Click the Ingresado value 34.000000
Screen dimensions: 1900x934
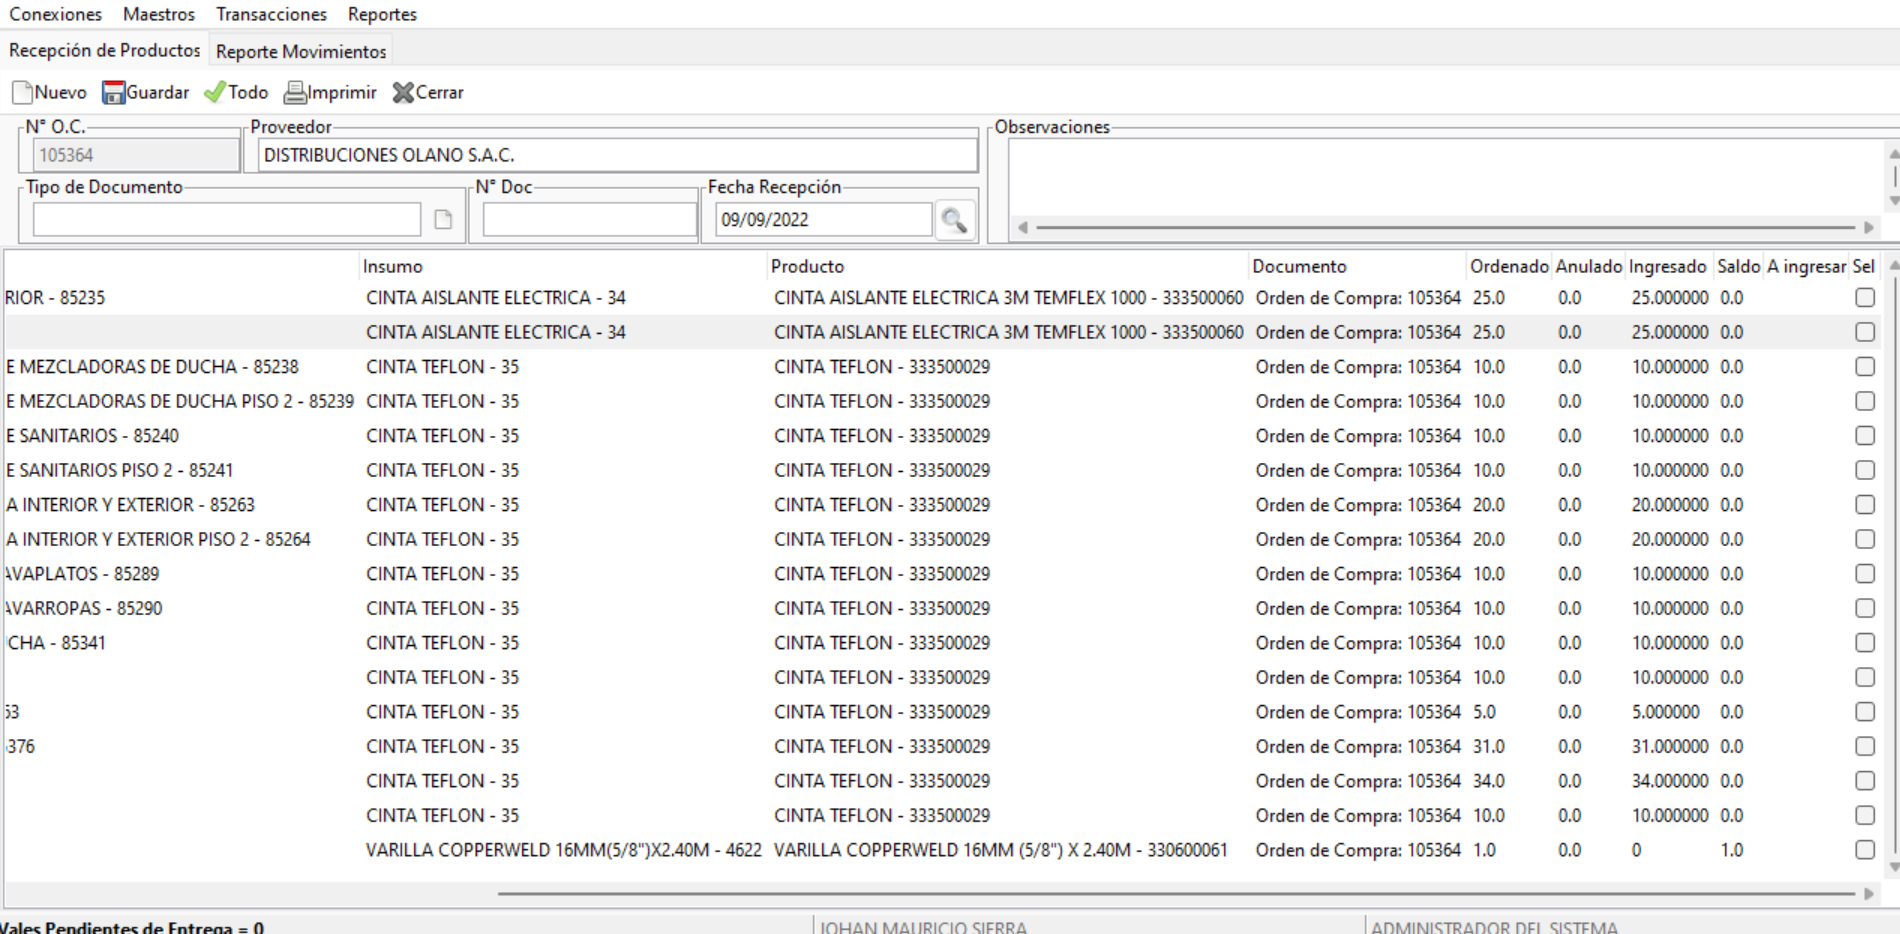[x=1670, y=781]
